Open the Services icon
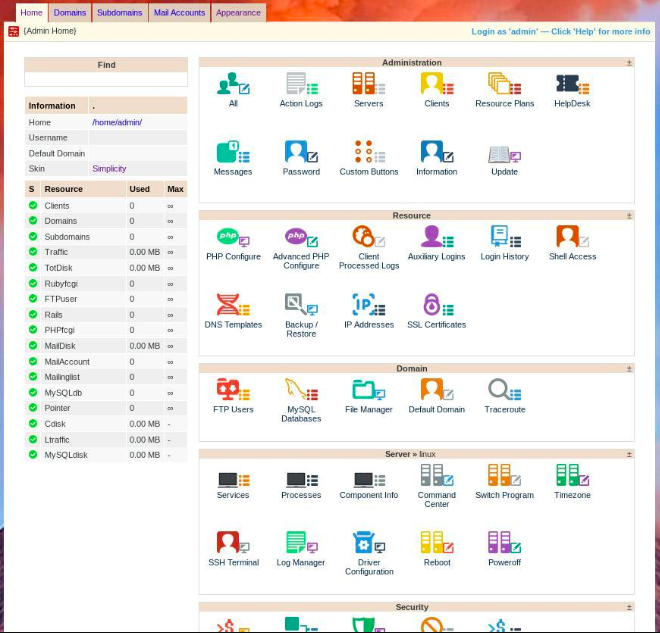The width and height of the screenshot is (660, 633). tap(233, 480)
